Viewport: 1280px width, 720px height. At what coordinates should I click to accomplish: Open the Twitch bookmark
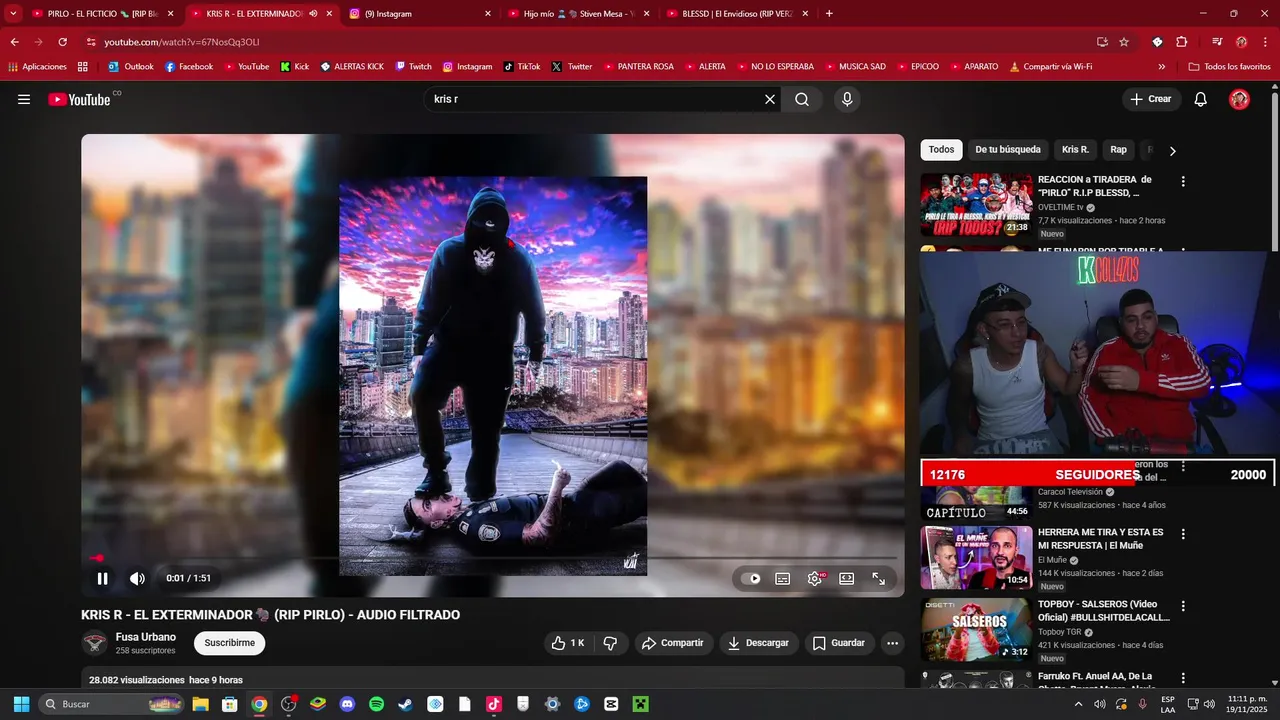coord(413,66)
